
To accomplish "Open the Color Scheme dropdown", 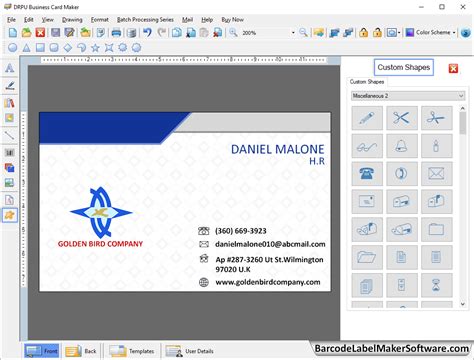I will pyautogui.click(x=430, y=32).
